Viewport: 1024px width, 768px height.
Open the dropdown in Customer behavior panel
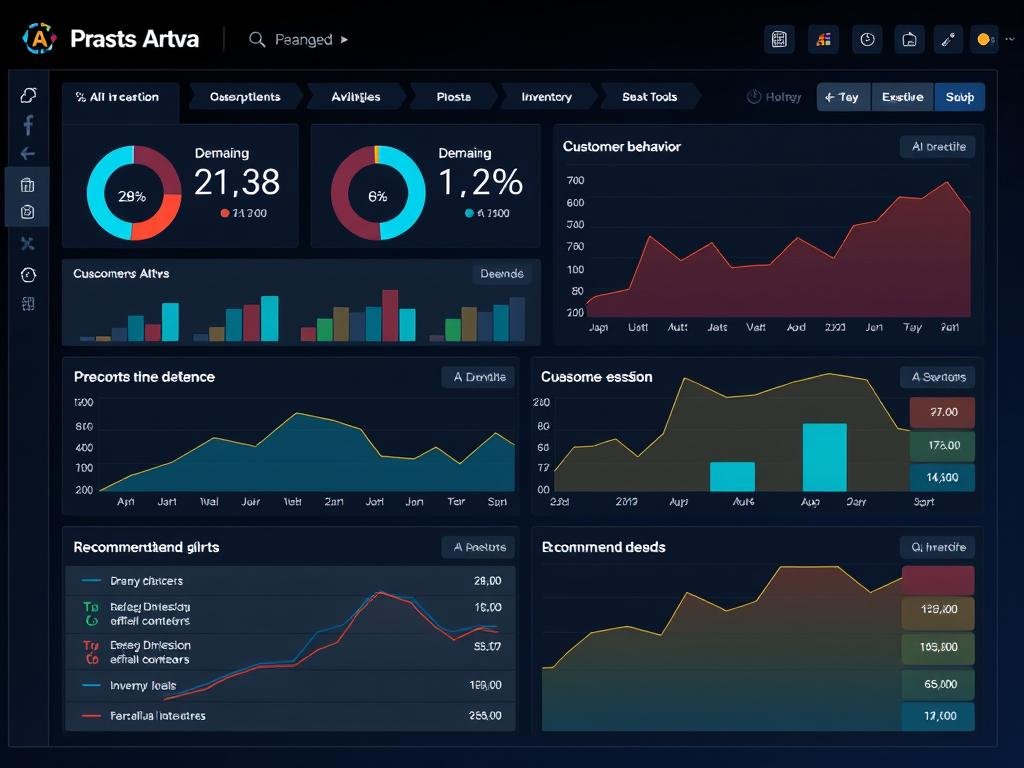point(938,147)
